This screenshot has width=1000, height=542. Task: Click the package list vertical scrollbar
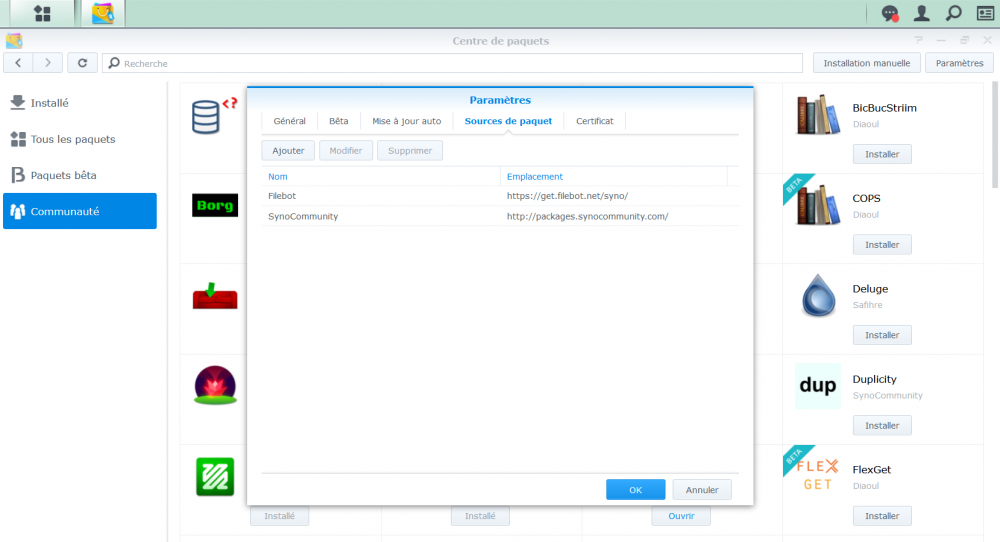[x=996, y=135]
